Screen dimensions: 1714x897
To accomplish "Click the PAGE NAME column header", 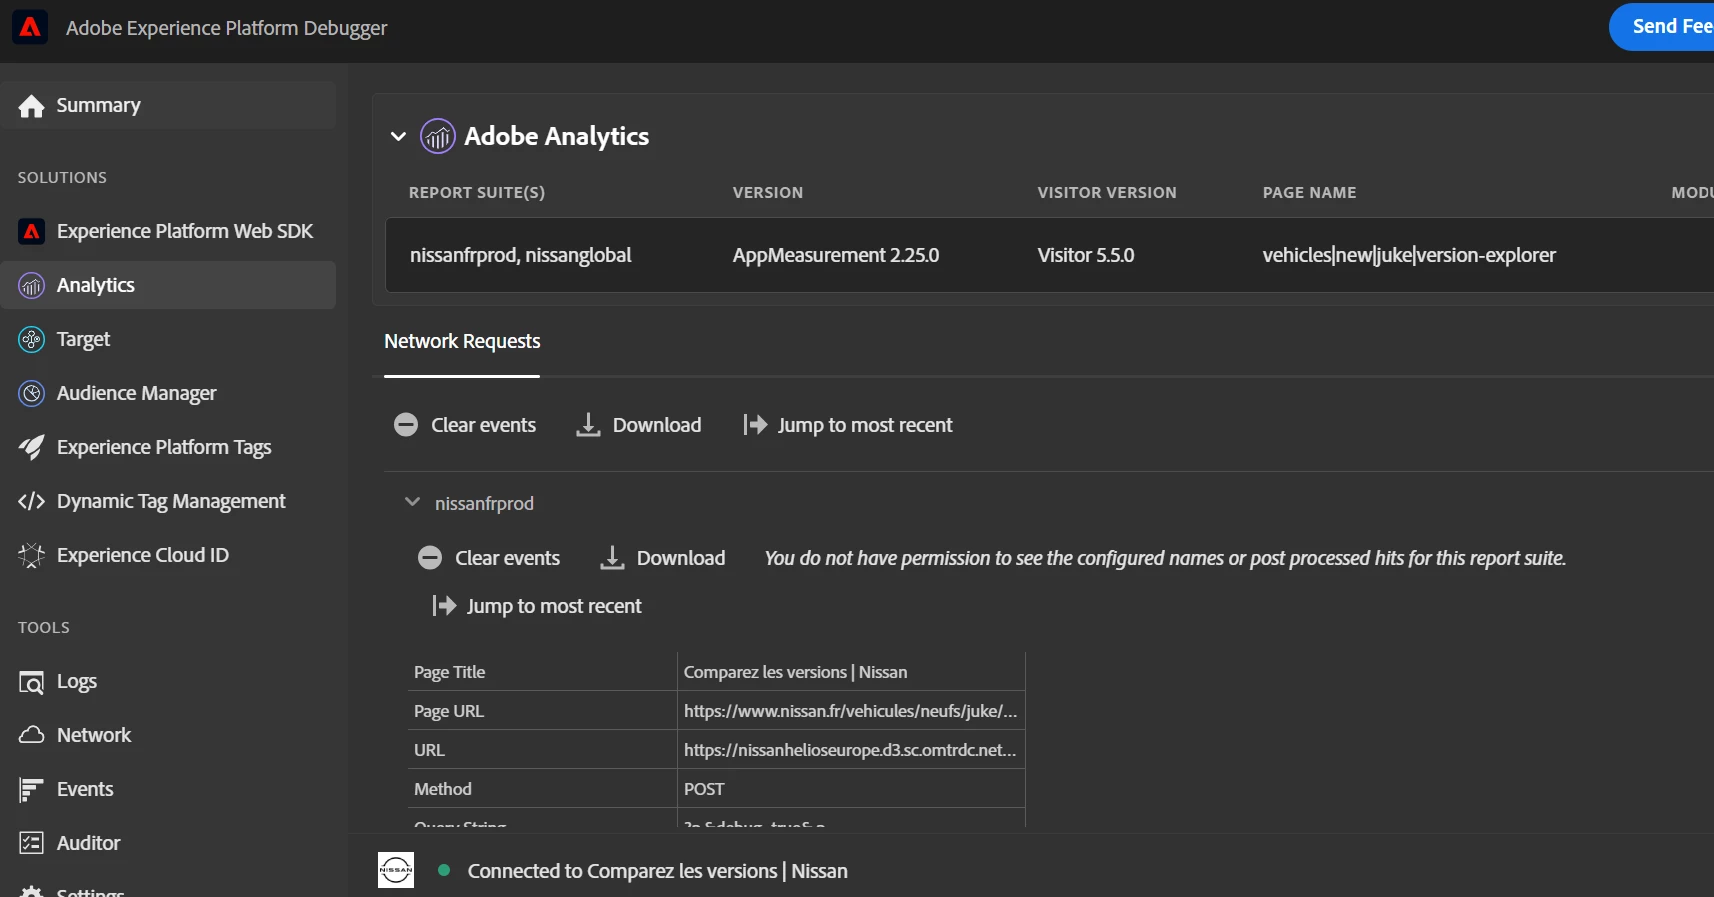I will (1309, 192).
